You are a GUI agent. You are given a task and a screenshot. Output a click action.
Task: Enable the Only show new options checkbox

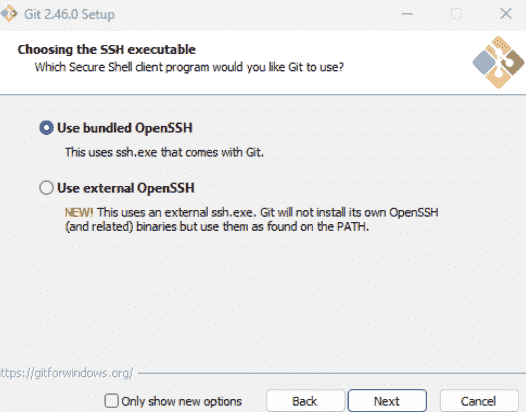[111, 401]
